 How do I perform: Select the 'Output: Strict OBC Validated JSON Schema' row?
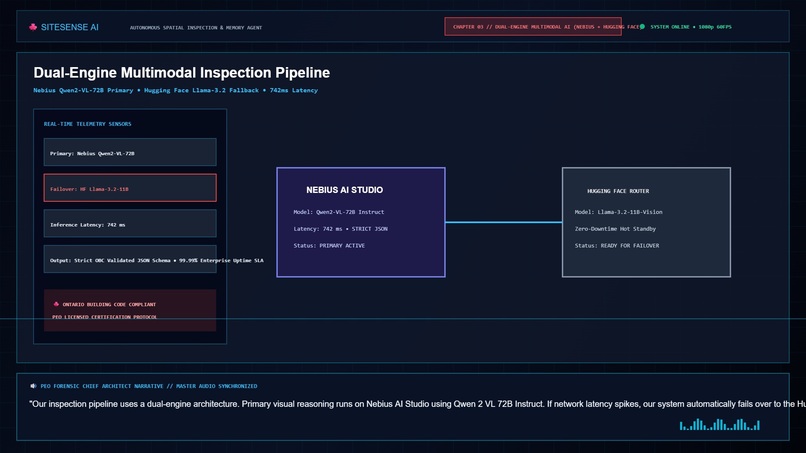pos(130,259)
